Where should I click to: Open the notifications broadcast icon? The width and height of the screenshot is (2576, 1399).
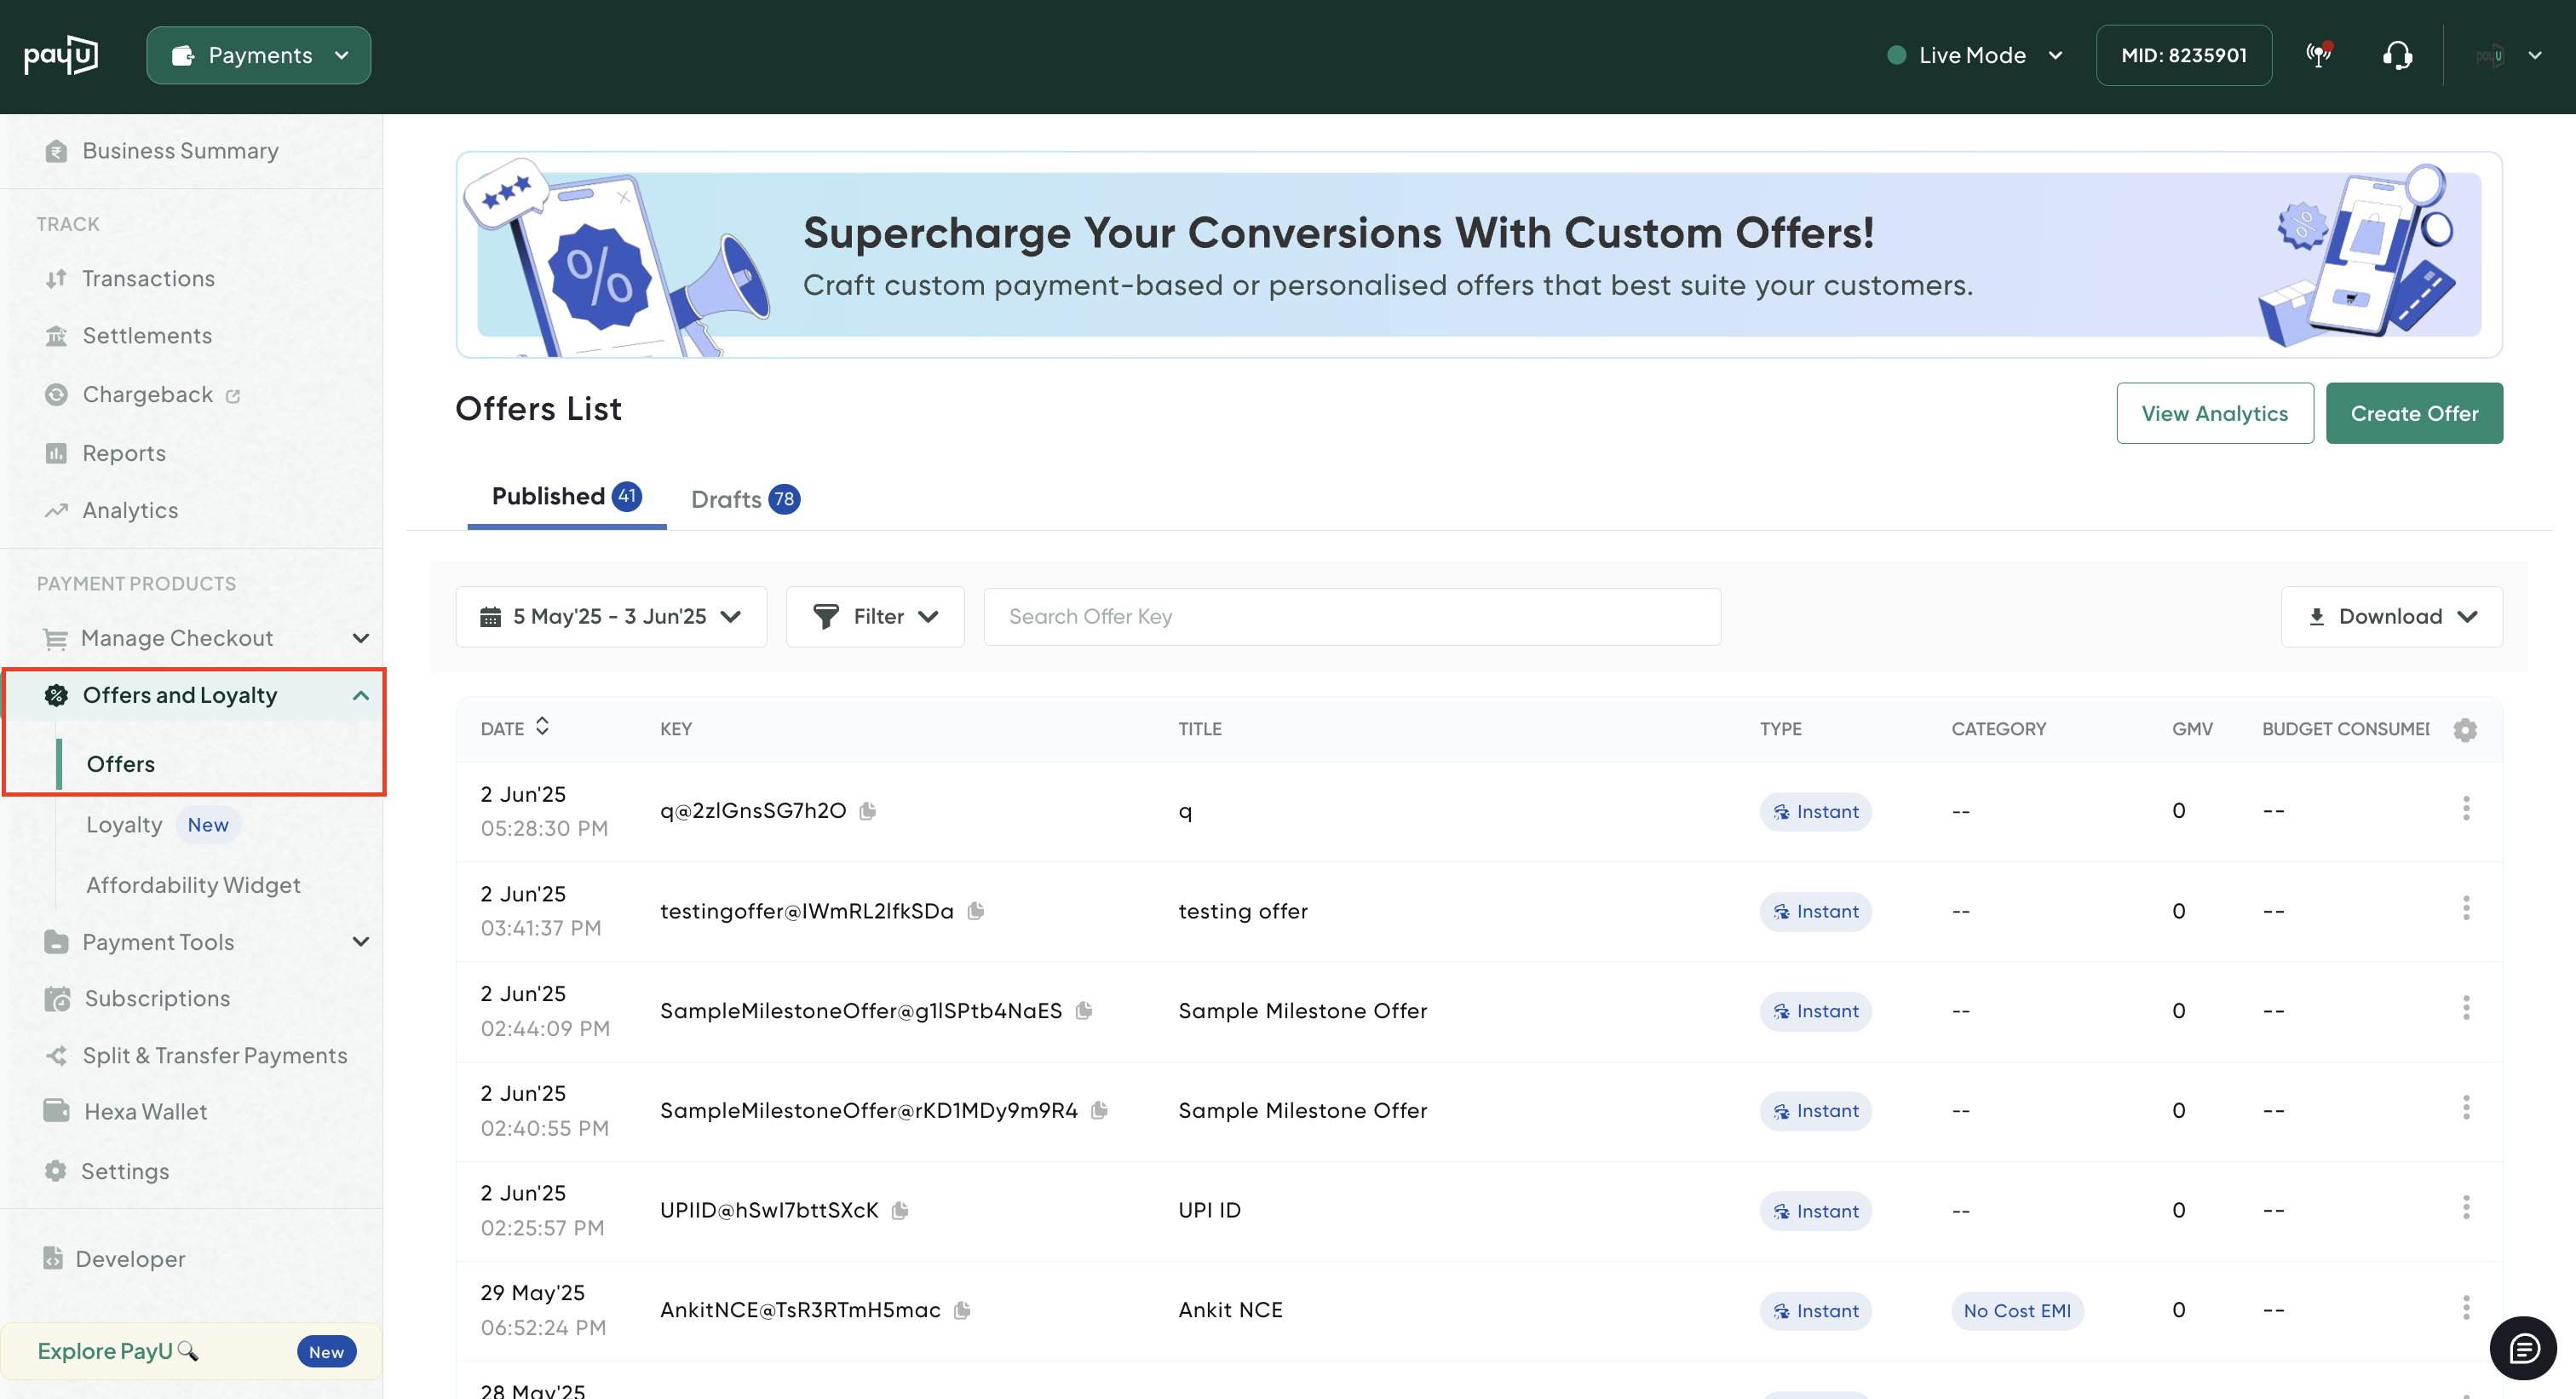click(2319, 55)
